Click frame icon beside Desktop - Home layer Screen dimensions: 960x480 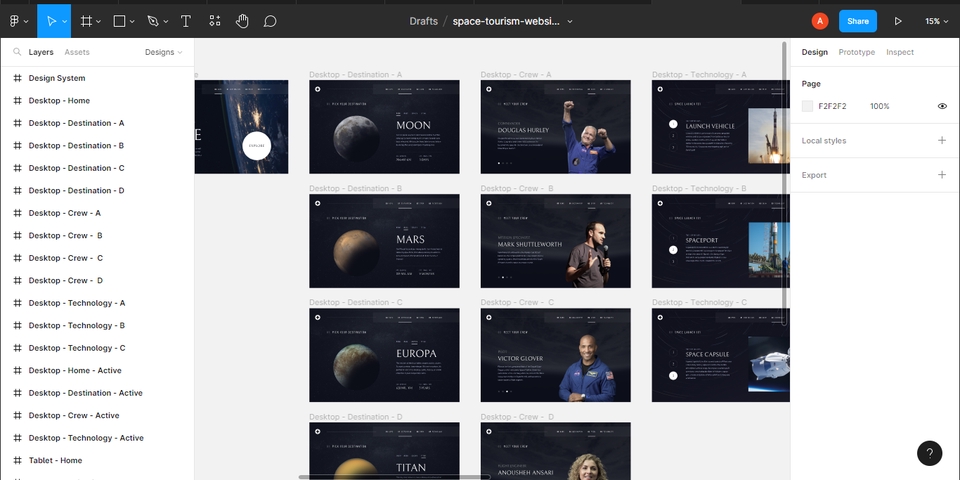17,100
